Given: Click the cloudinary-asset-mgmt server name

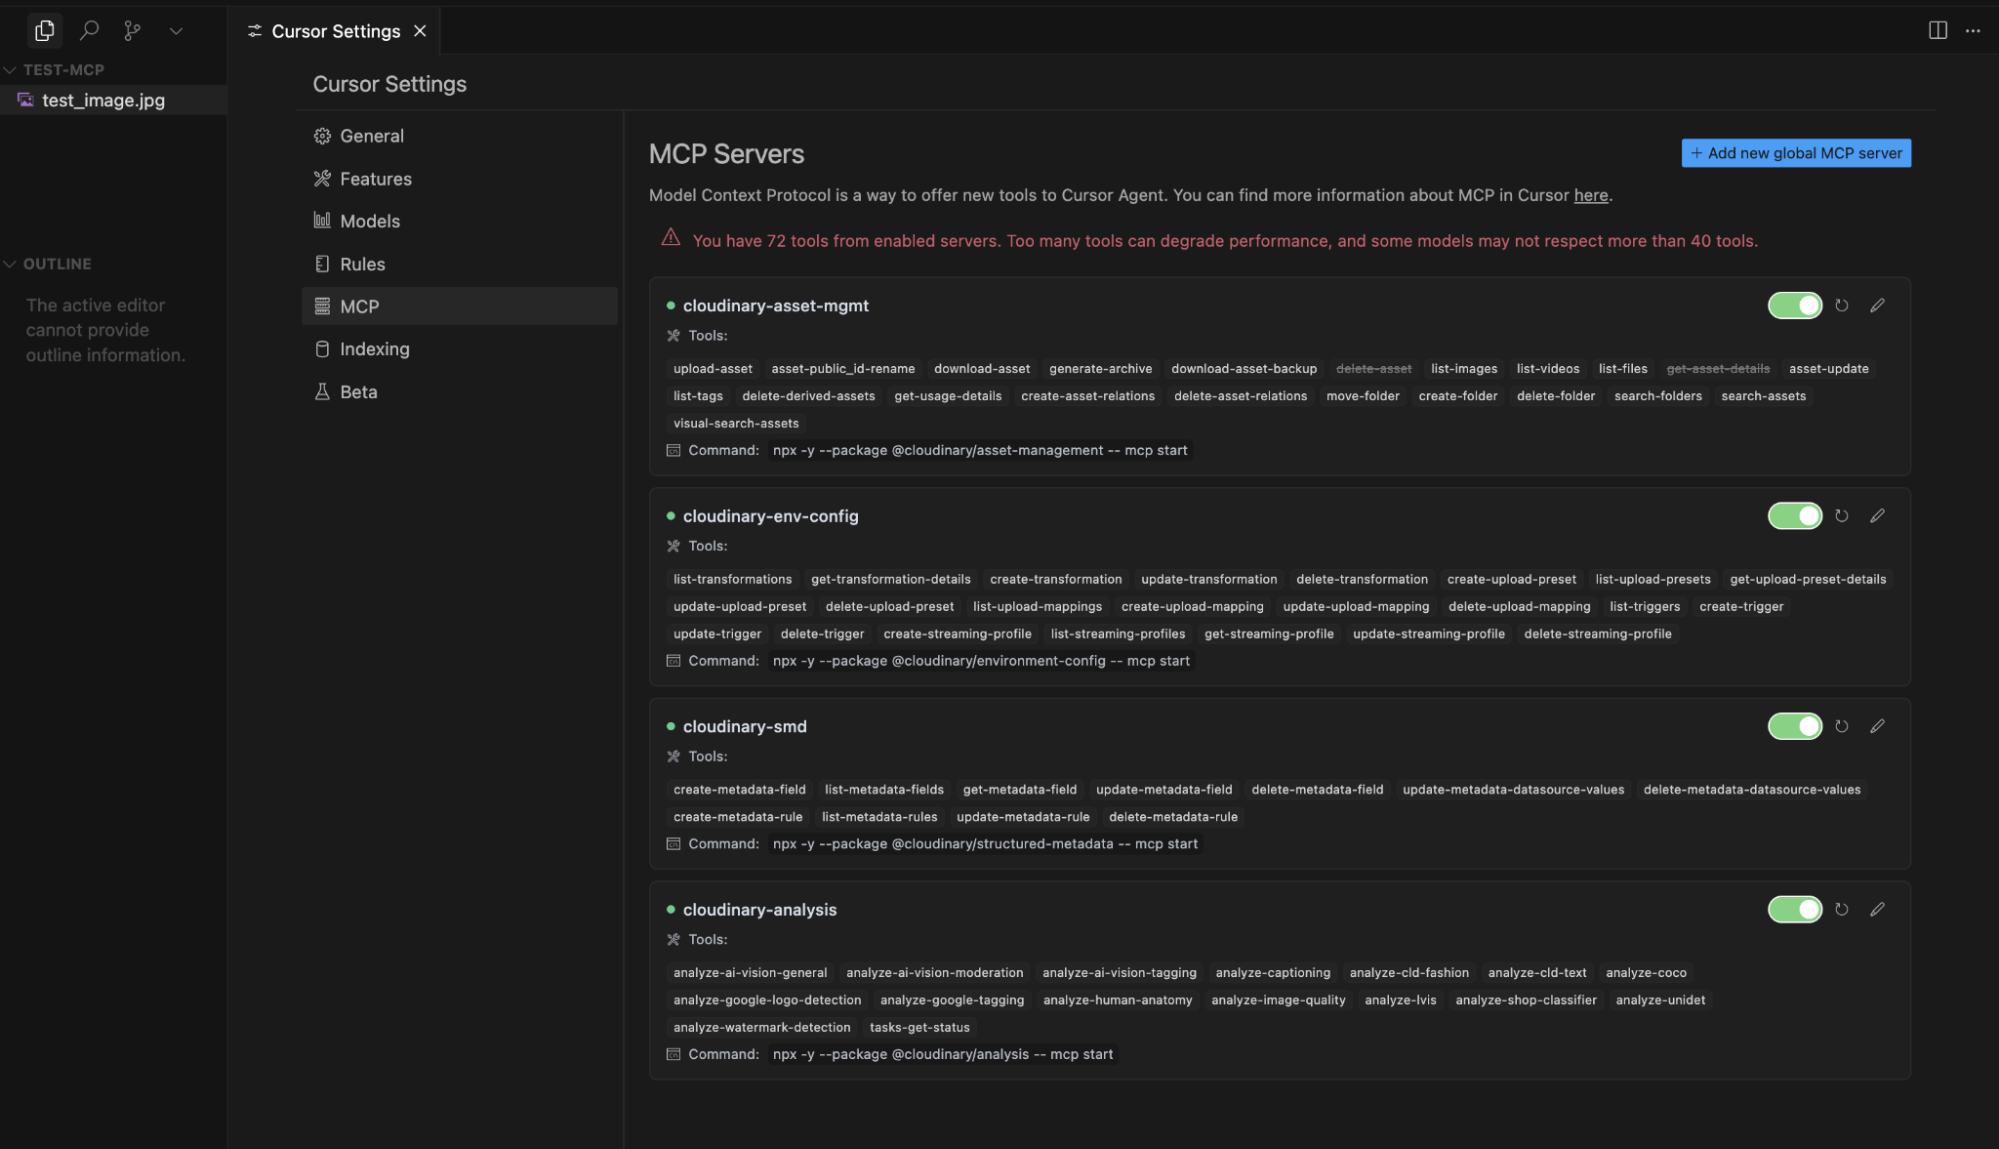Looking at the screenshot, I should [775, 306].
